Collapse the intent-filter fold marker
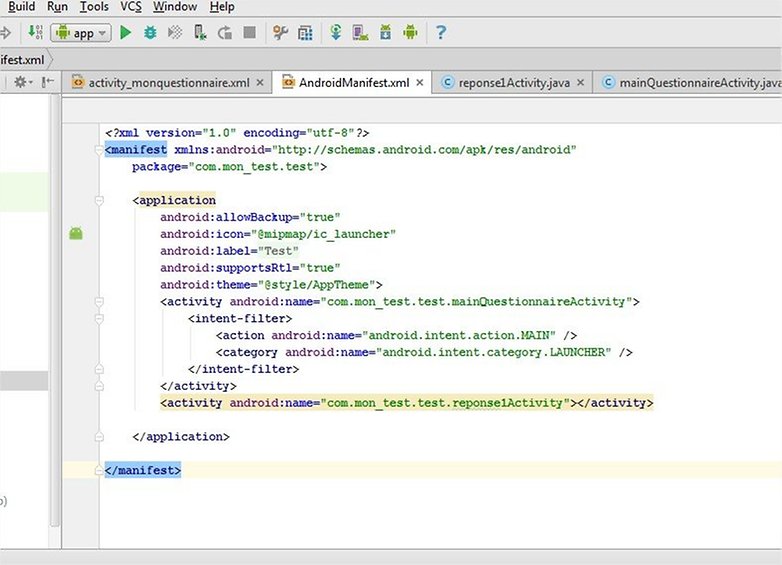The width and height of the screenshot is (782, 565). click(x=99, y=319)
